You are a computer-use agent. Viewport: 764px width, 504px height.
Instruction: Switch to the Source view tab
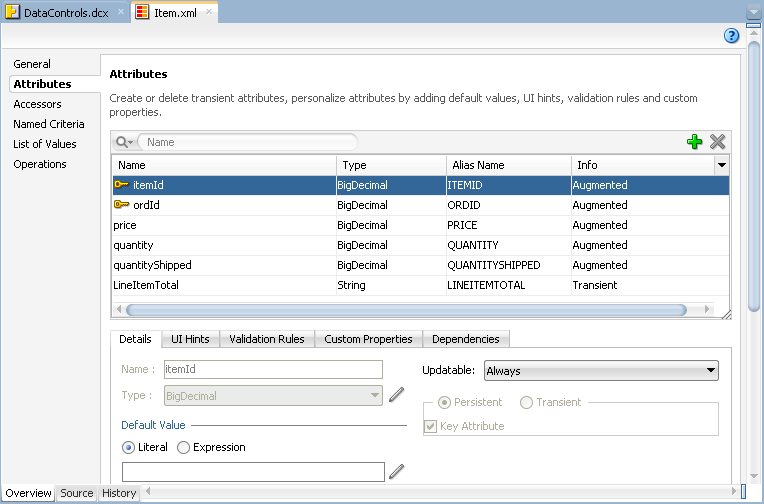click(x=76, y=493)
